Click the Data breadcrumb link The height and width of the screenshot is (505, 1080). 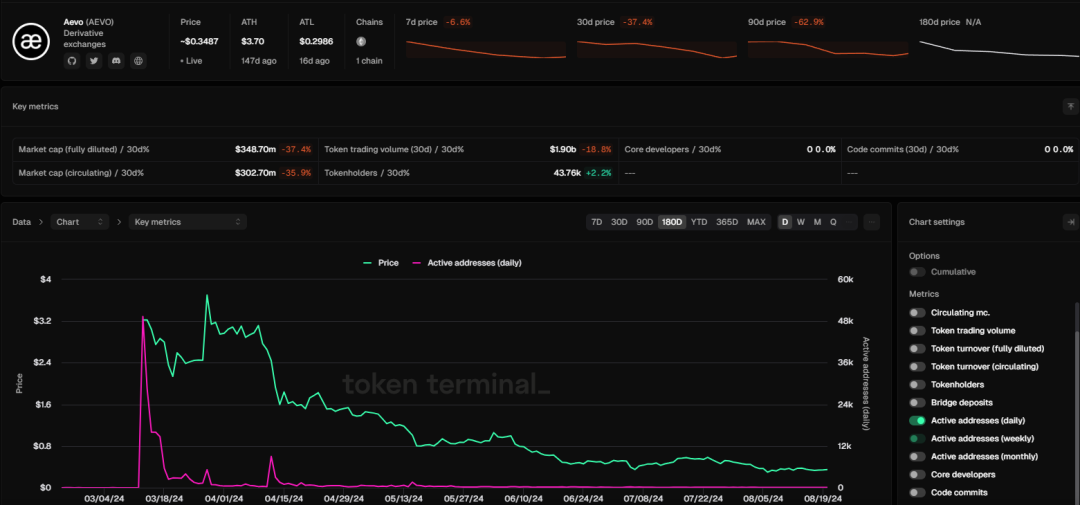point(21,222)
